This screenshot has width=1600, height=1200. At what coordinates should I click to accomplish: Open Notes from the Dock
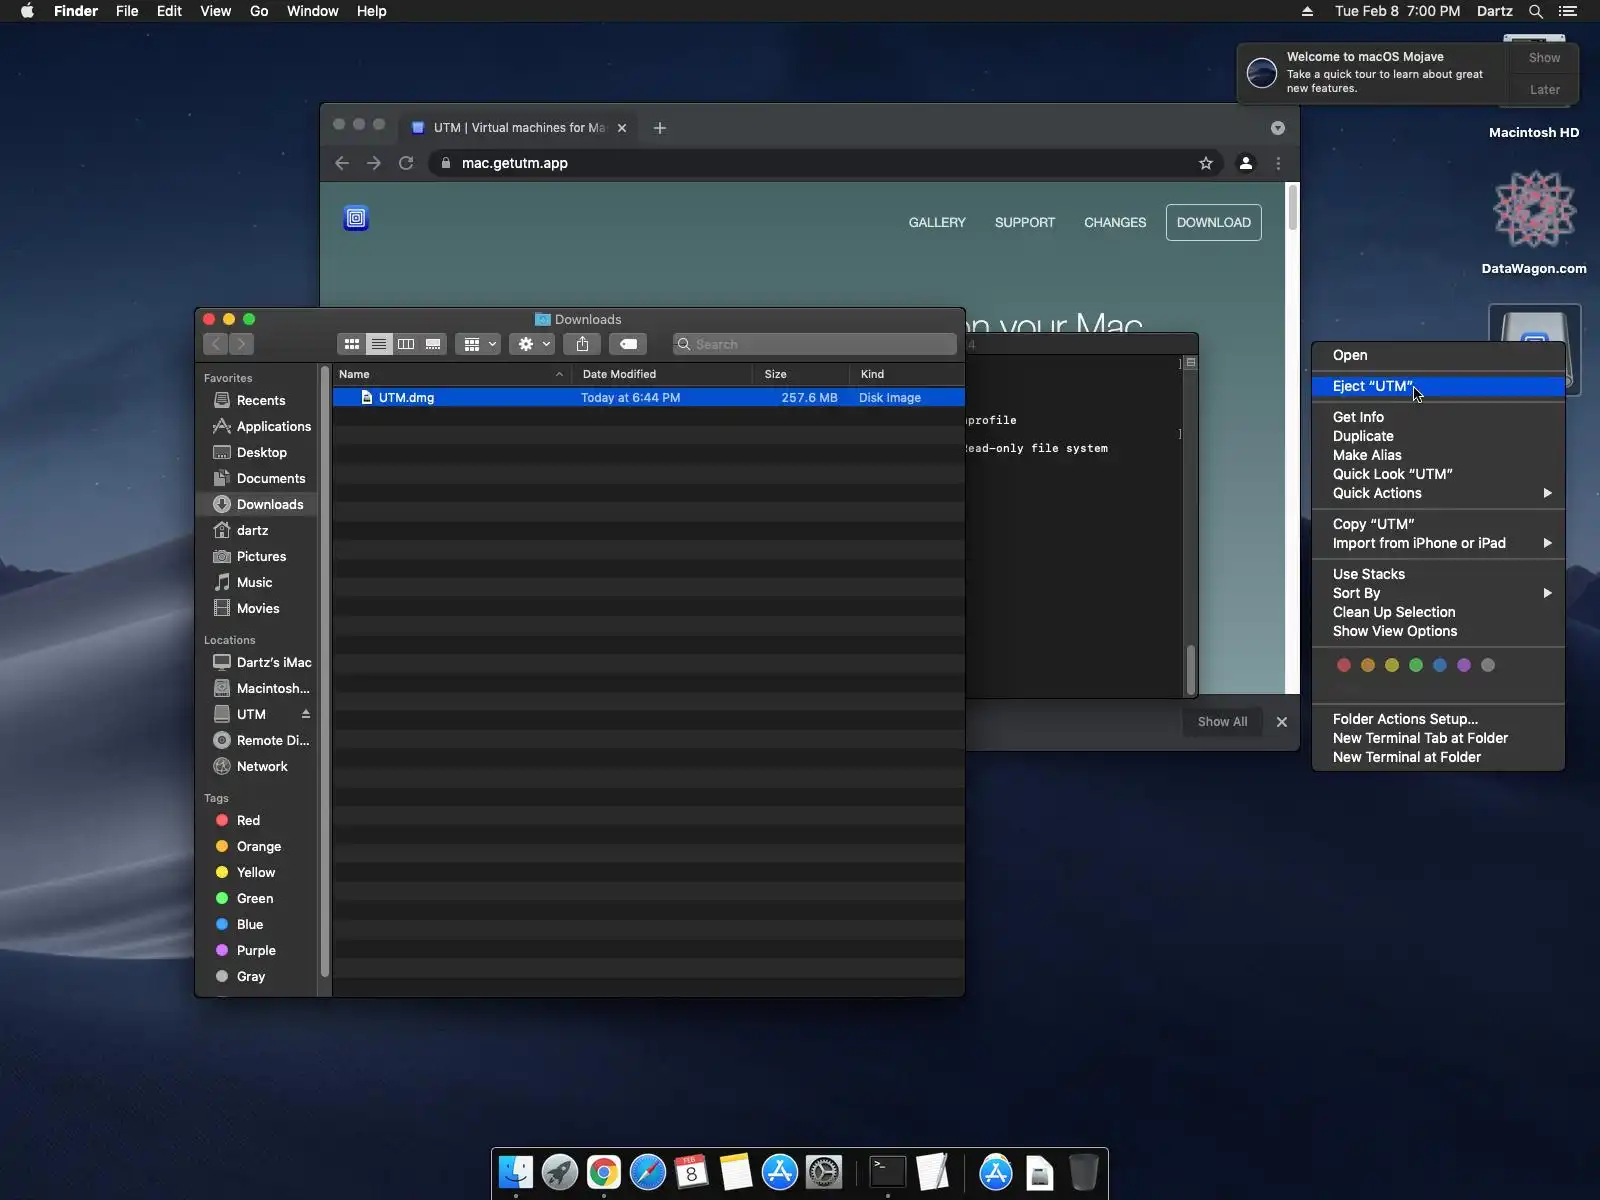click(x=736, y=1172)
